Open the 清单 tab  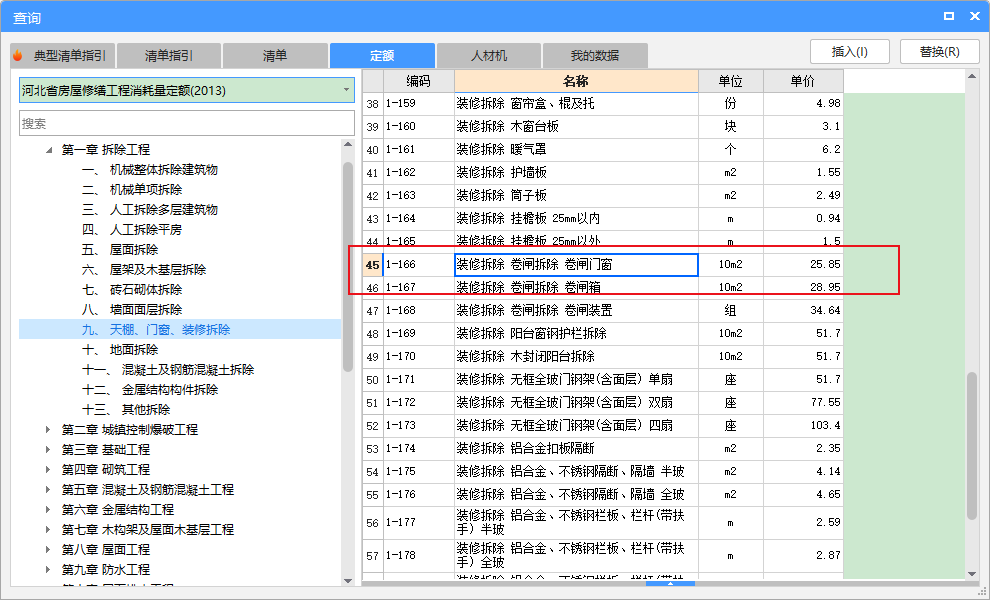click(275, 56)
